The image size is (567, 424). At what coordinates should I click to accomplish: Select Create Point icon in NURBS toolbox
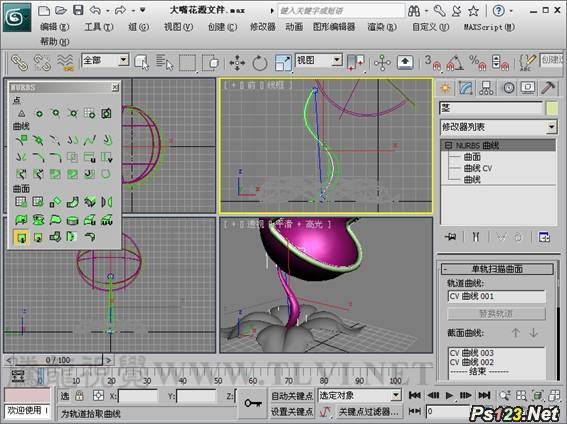[x=21, y=114]
